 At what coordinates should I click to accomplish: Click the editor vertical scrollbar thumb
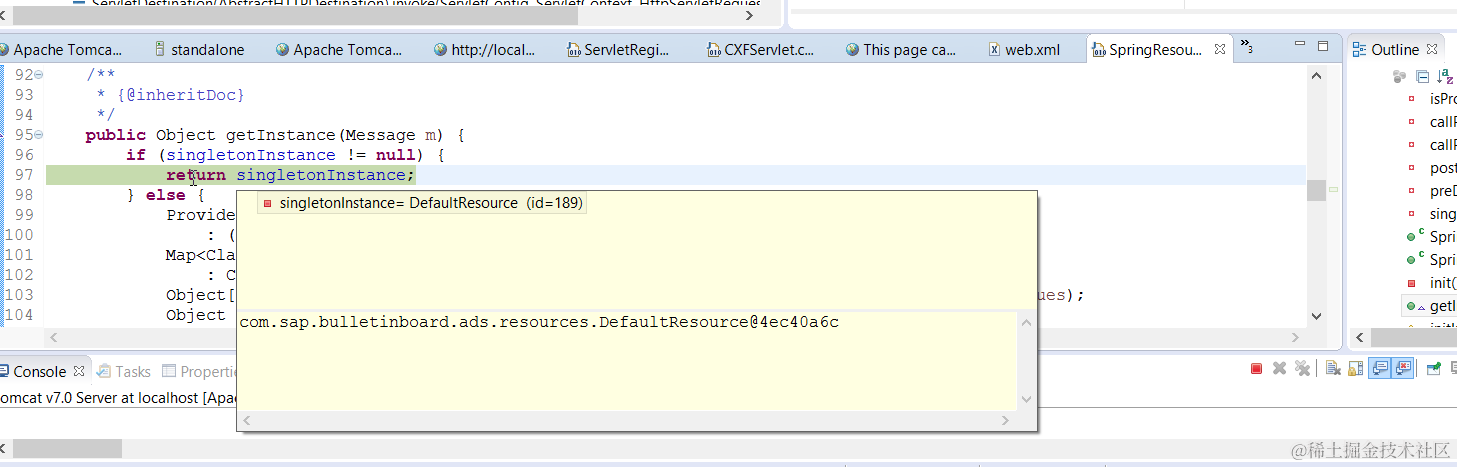click(x=1316, y=190)
